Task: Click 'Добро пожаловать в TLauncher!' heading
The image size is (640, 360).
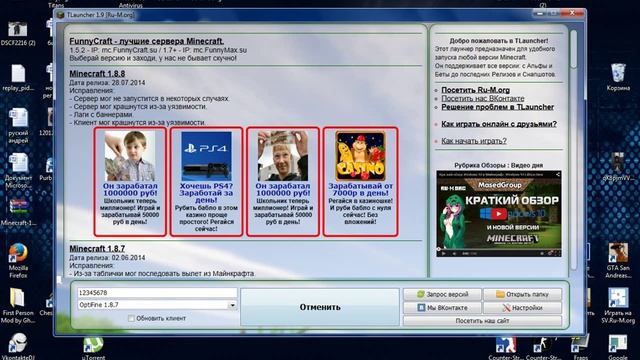Action: [x=499, y=41]
